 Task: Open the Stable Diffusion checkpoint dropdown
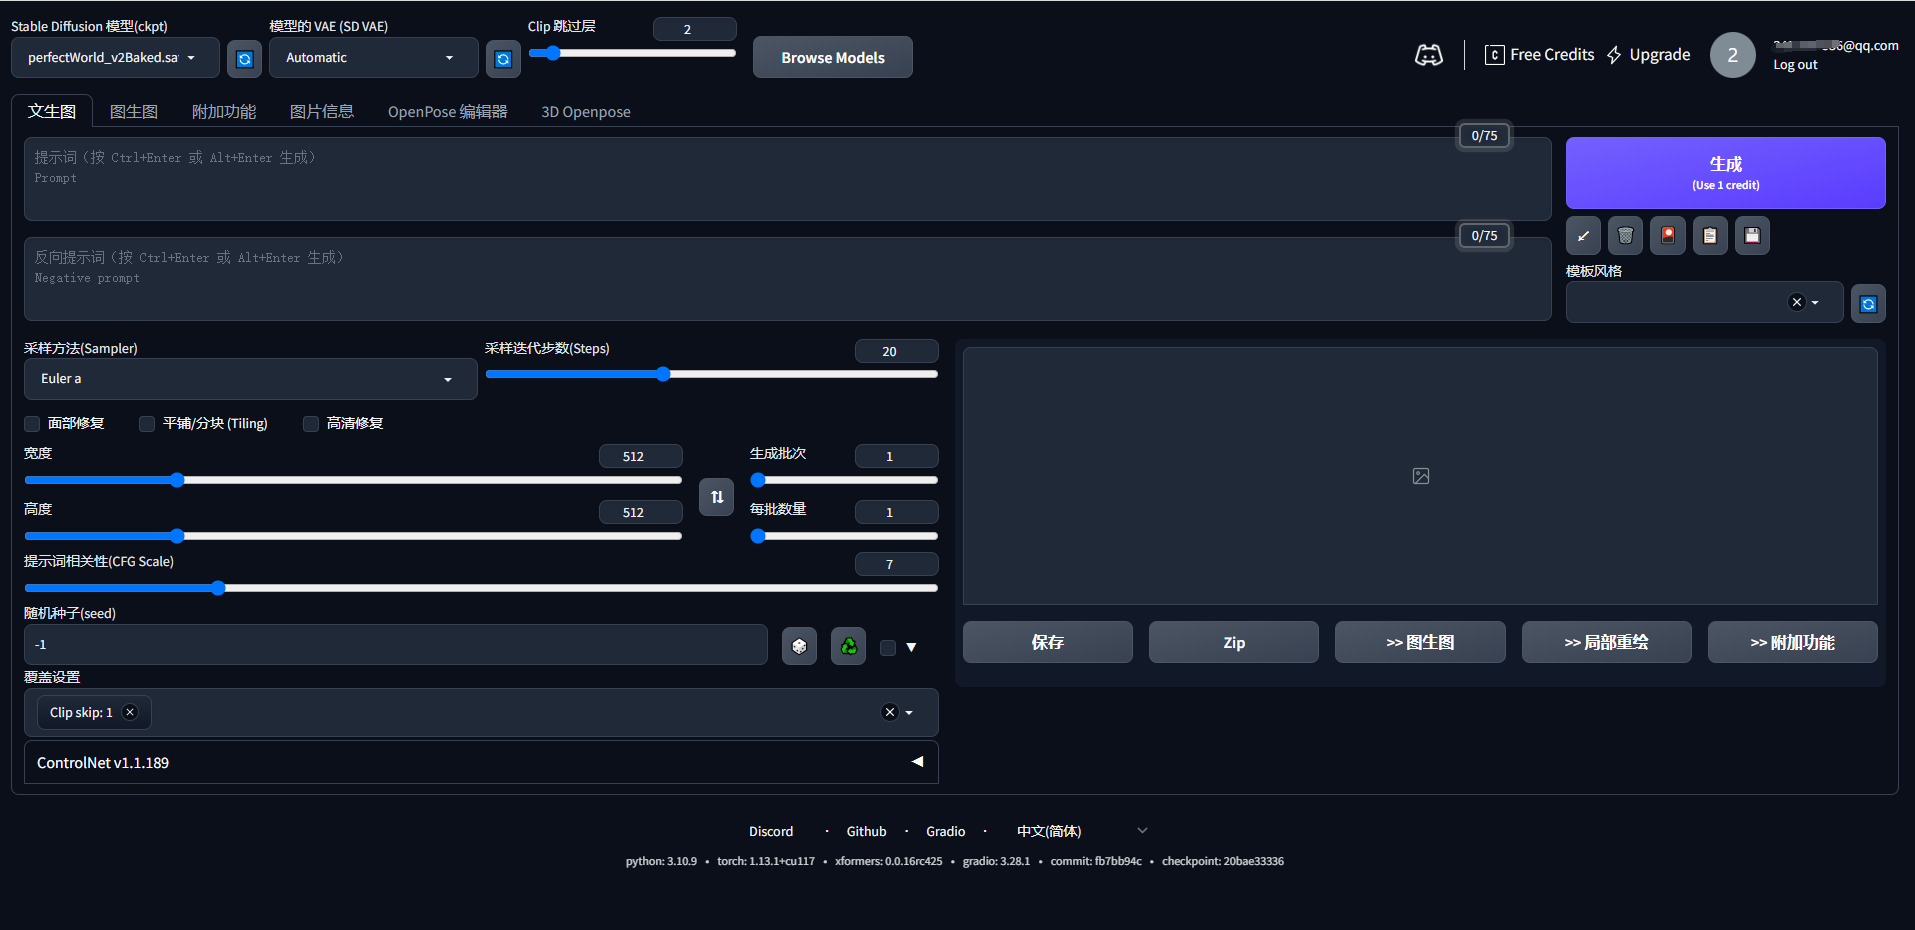(114, 58)
